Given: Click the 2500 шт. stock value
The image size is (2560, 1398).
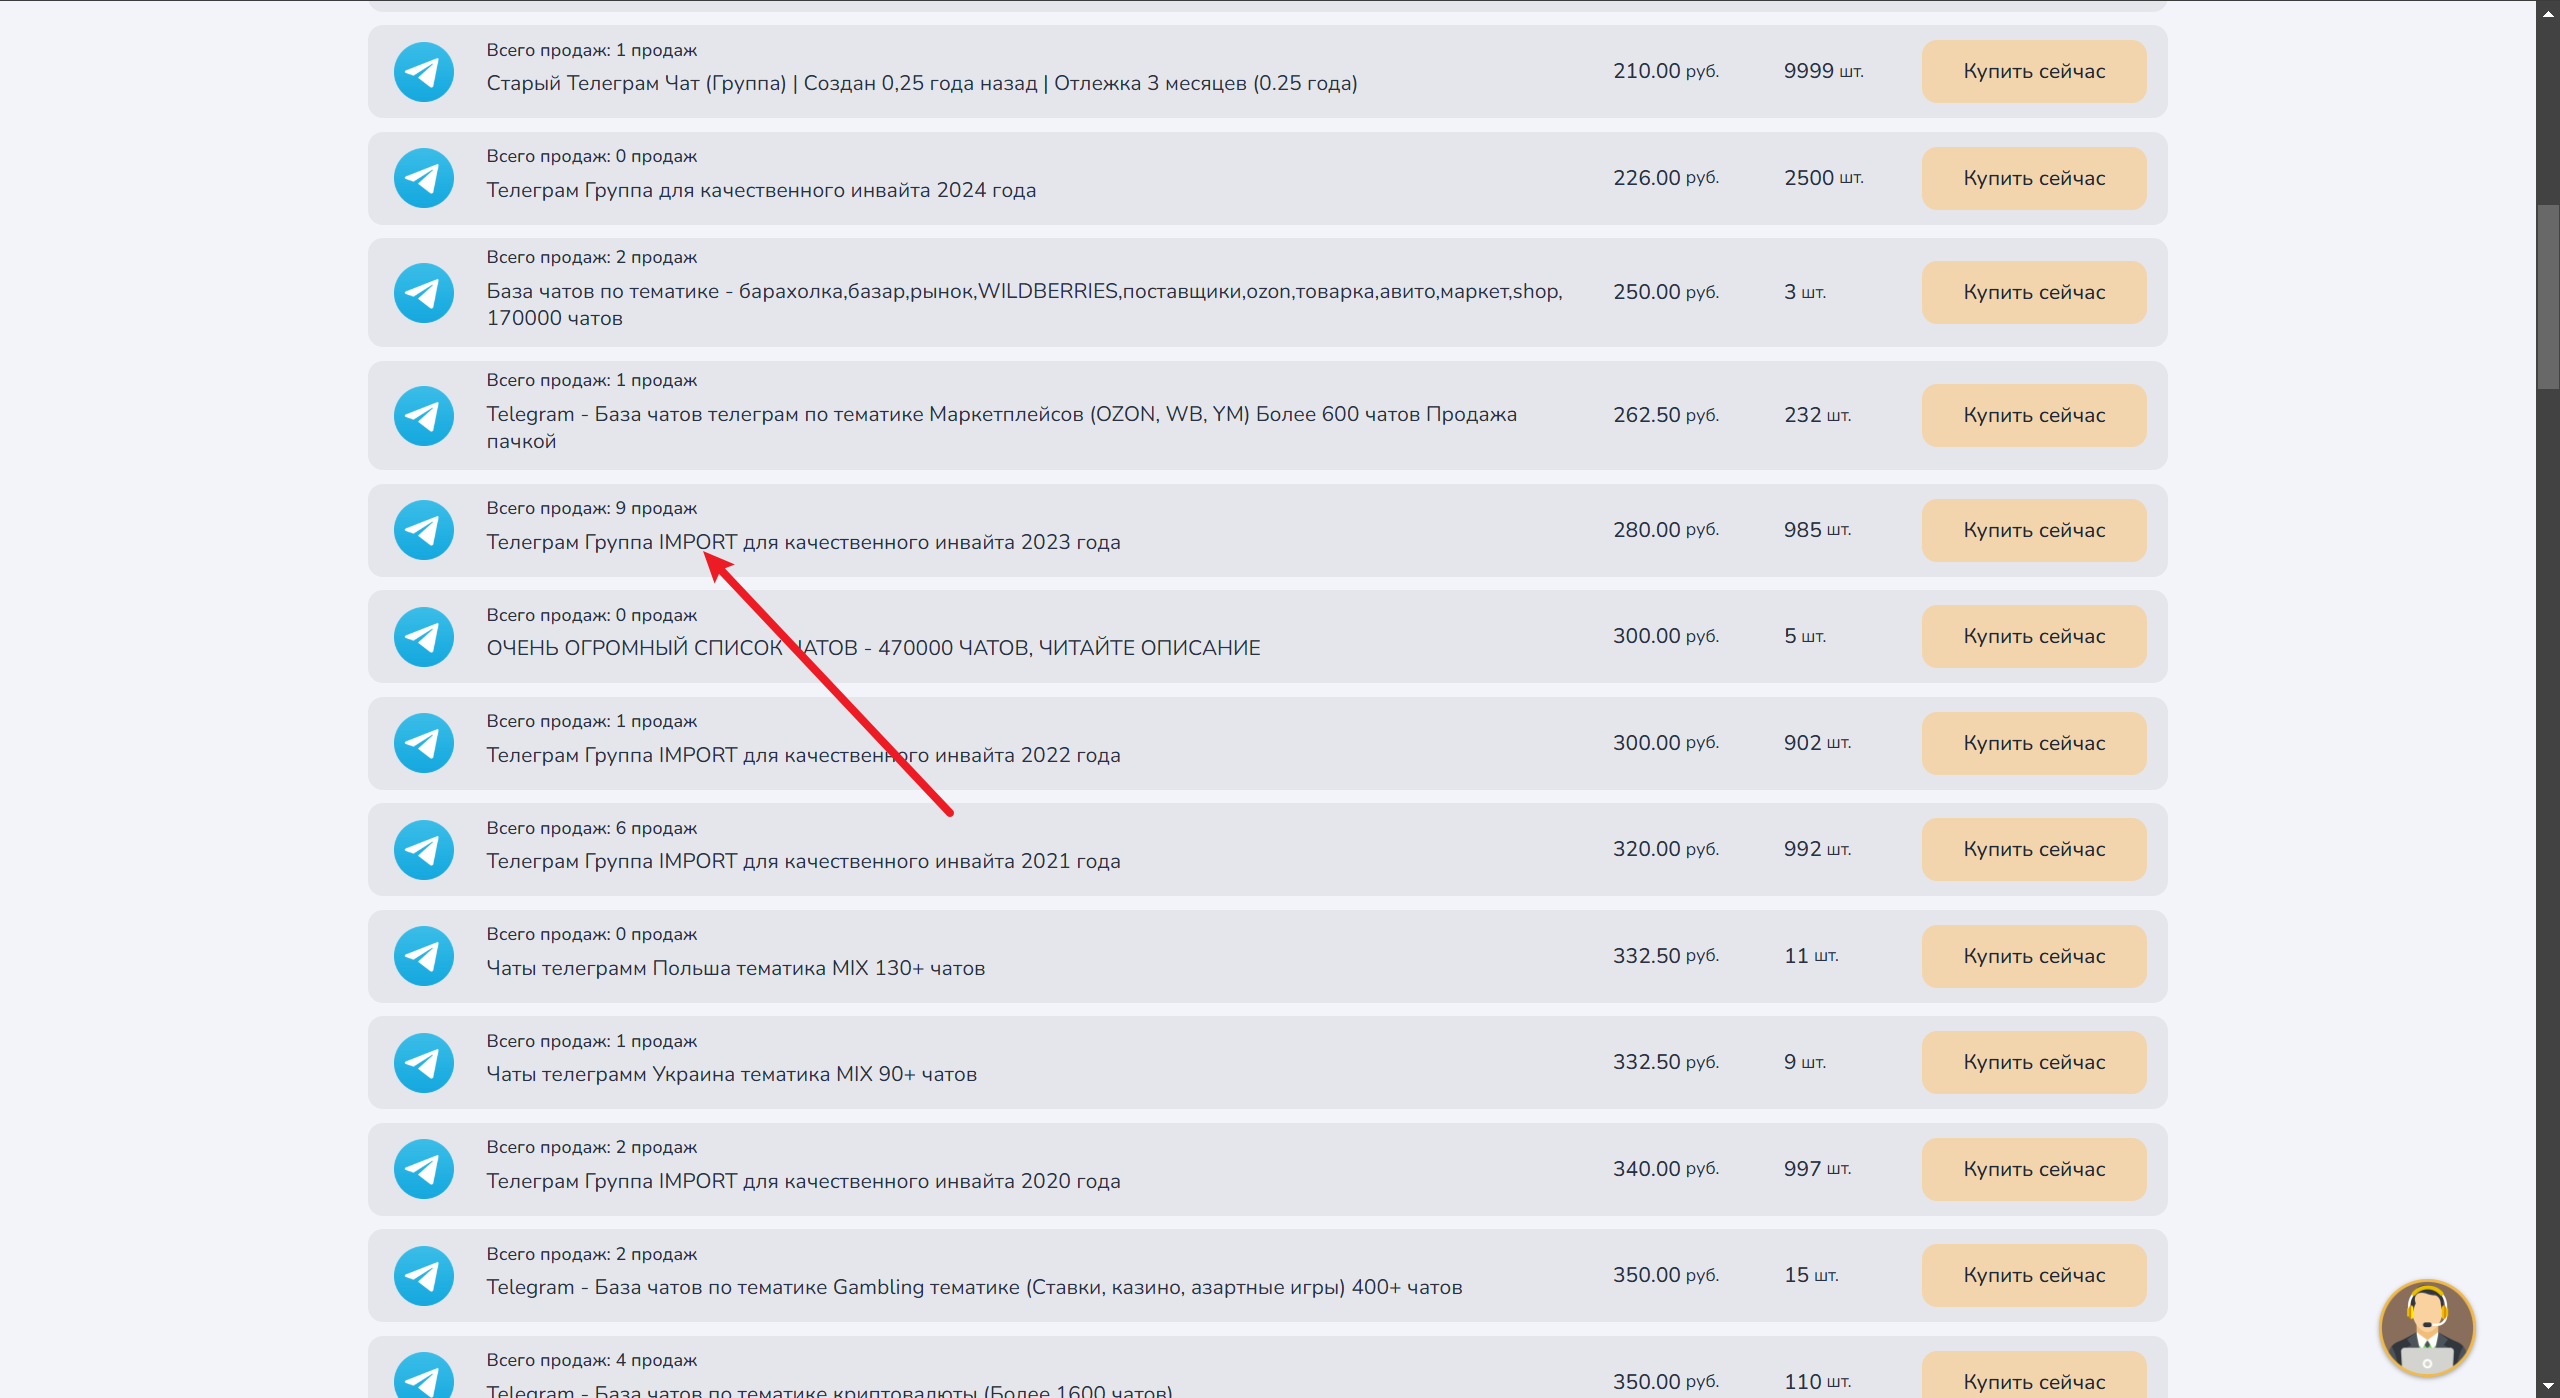Looking at the screenshot, I should tap(1823, 178).
